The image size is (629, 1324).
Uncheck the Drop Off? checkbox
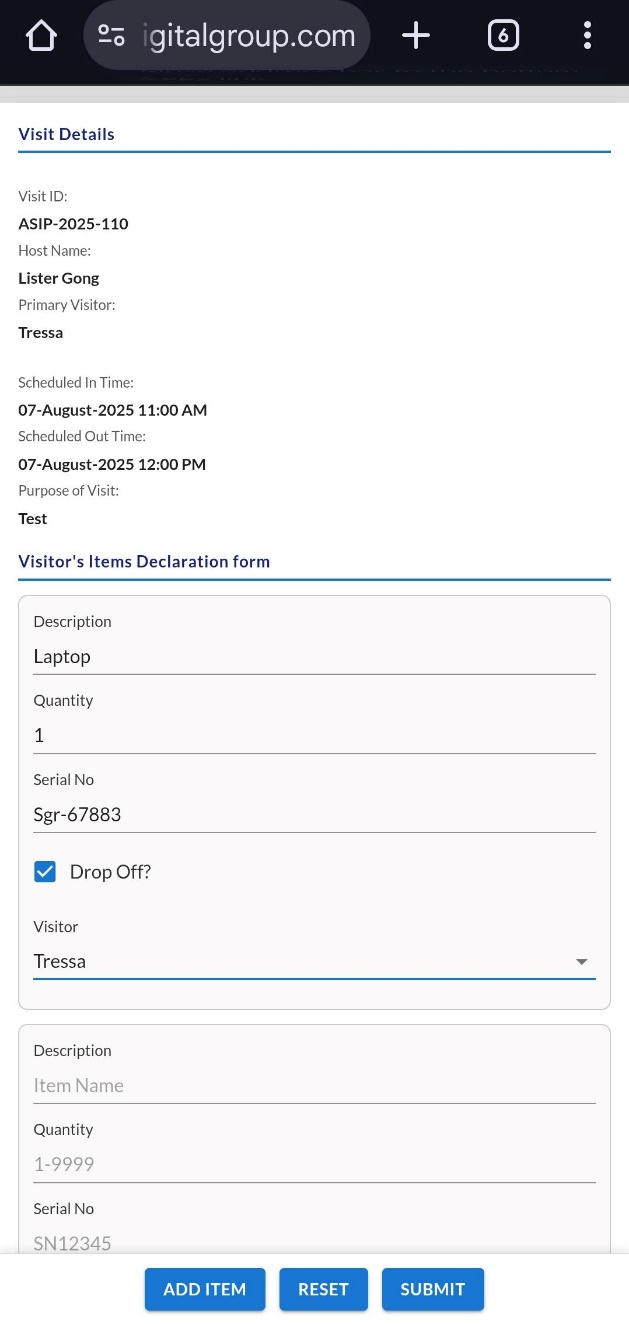(45, 872)
